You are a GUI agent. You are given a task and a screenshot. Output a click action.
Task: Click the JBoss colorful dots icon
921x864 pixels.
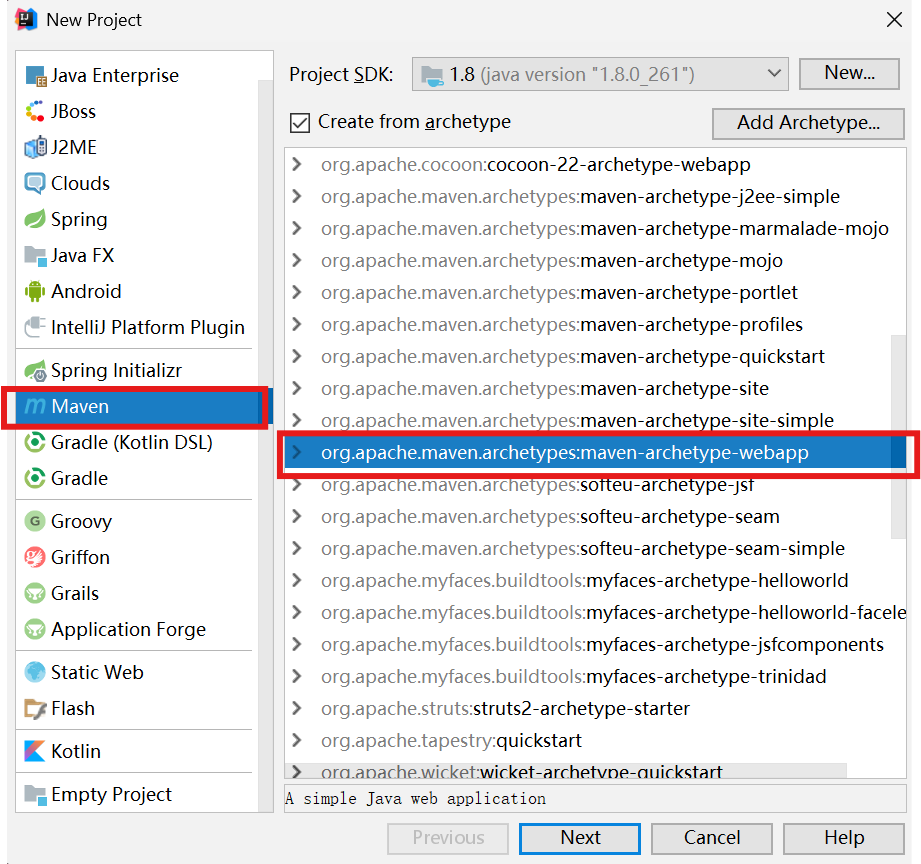point(35,111)
